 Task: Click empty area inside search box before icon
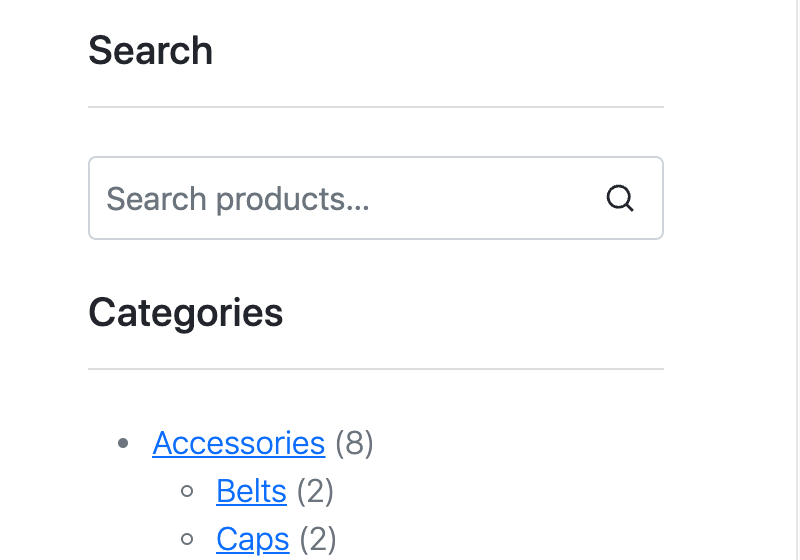[x=485, y=198]
